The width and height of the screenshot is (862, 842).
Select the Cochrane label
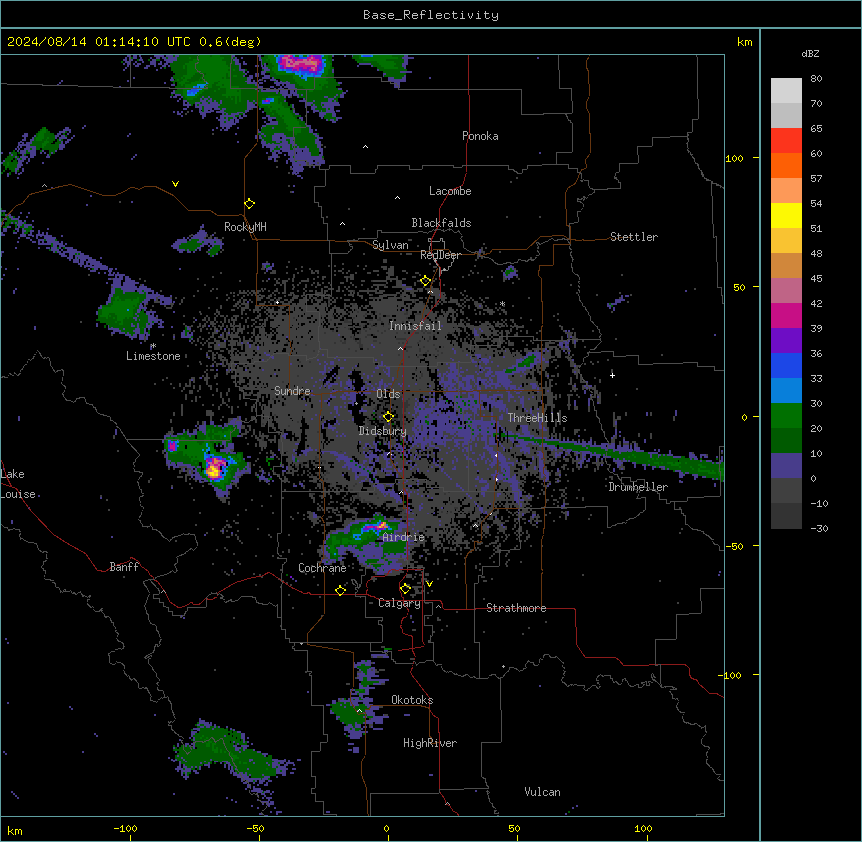coord(322,568)
